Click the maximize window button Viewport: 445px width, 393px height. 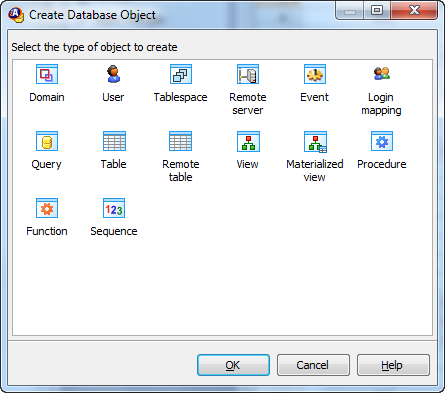tap(377, 10)
